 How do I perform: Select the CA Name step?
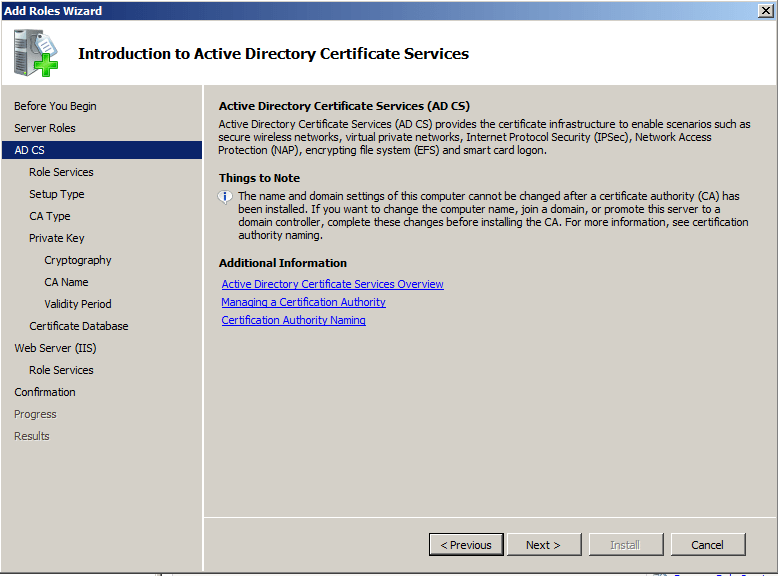(66, 282)
